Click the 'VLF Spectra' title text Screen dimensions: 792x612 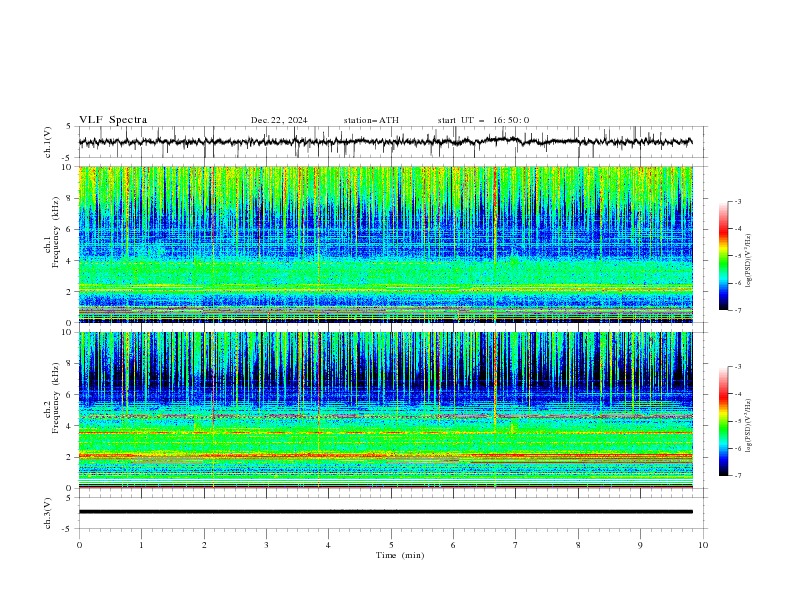tap(113, 120)
